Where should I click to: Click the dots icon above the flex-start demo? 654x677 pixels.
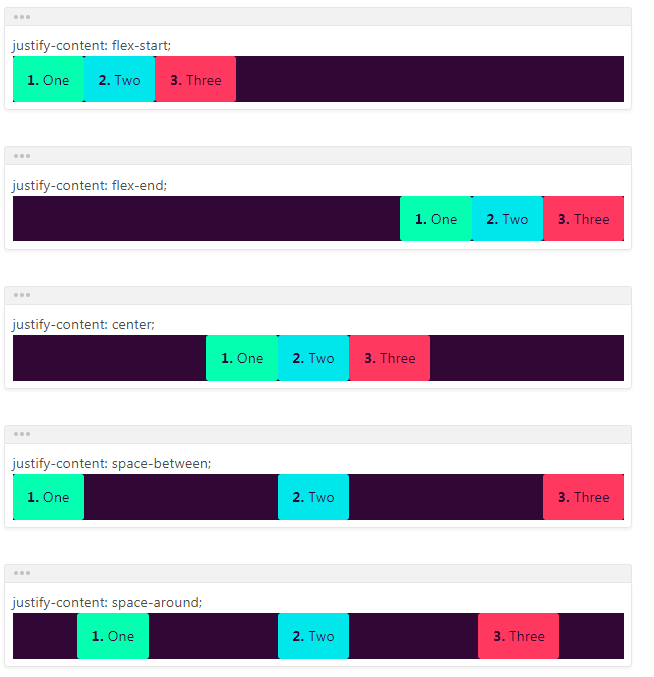[x=22, y=17]
